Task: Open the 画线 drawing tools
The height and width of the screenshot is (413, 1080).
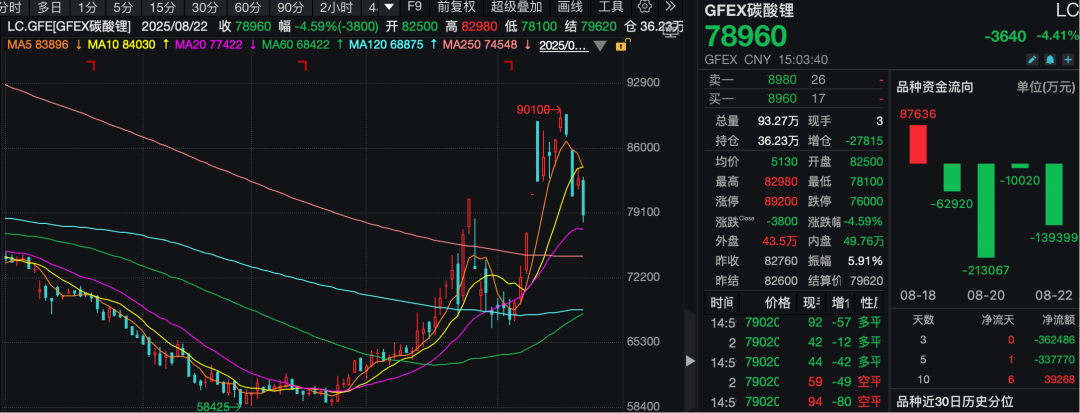Action: (x=570, y=8)
